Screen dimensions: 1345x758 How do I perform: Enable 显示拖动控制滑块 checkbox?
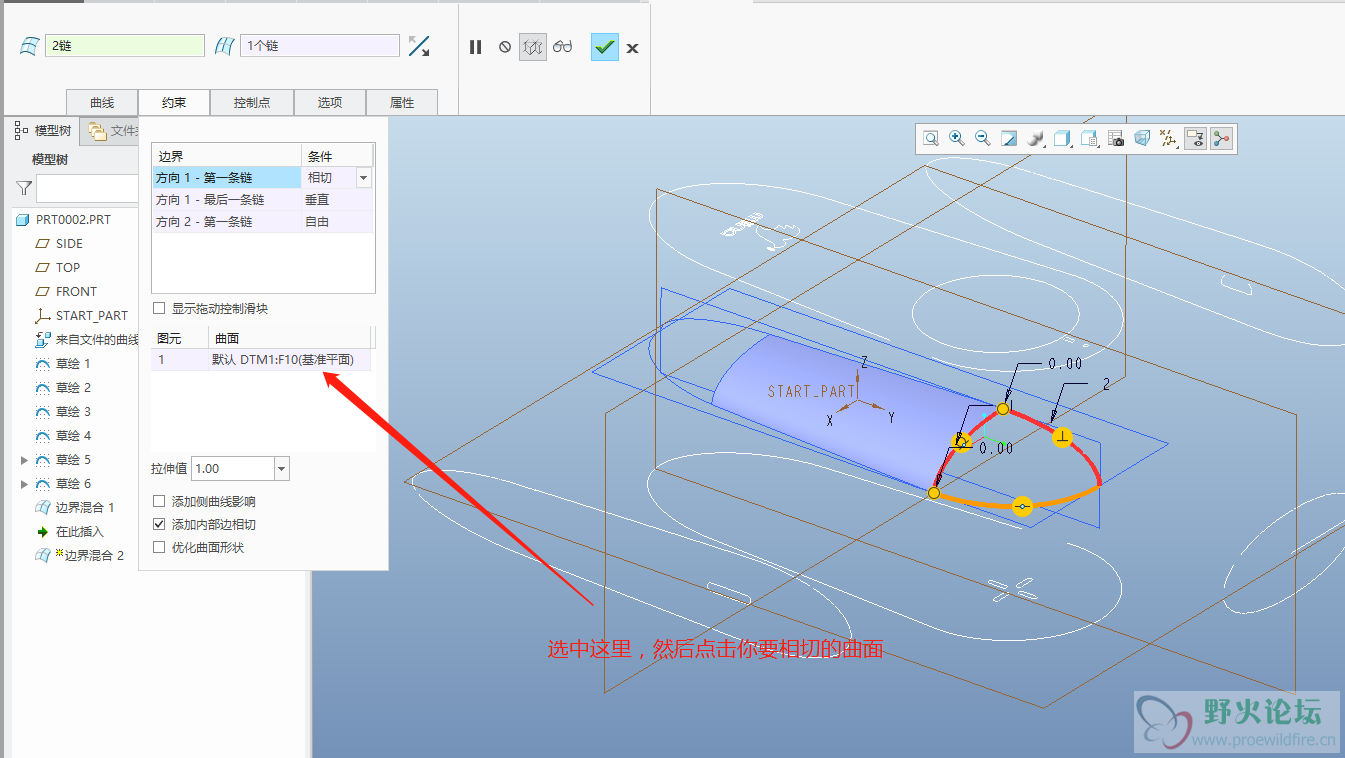click(159, 308)
